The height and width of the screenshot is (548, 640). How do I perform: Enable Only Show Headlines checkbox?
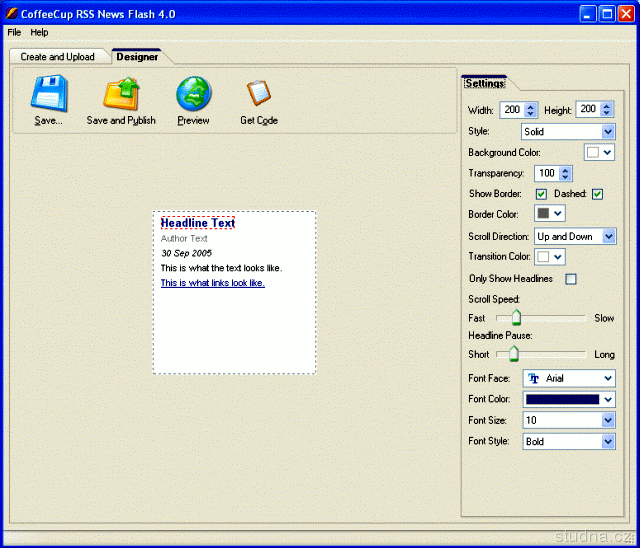[x=571, y=279]
